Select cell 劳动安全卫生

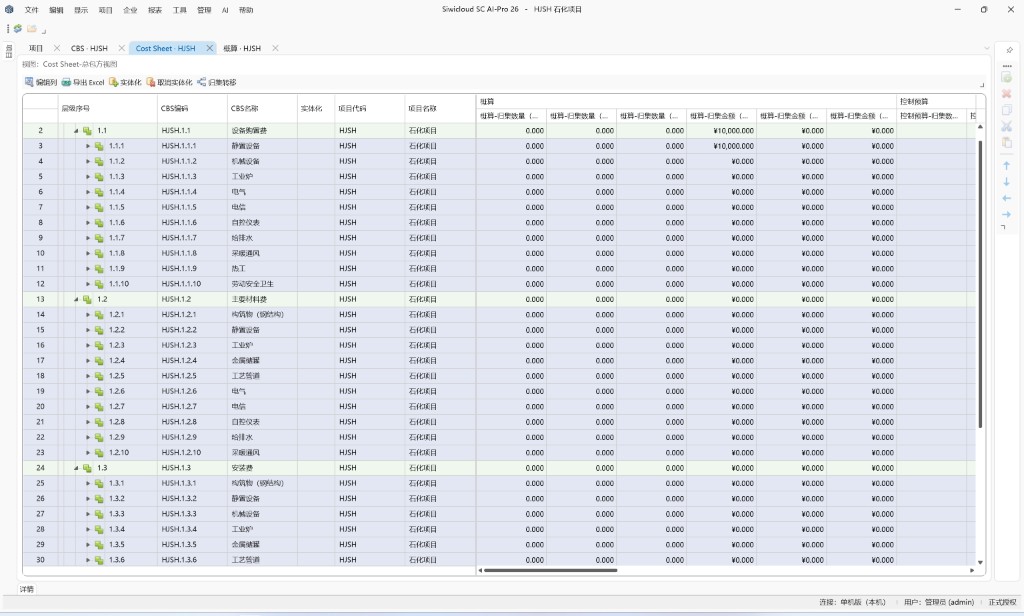262,284
